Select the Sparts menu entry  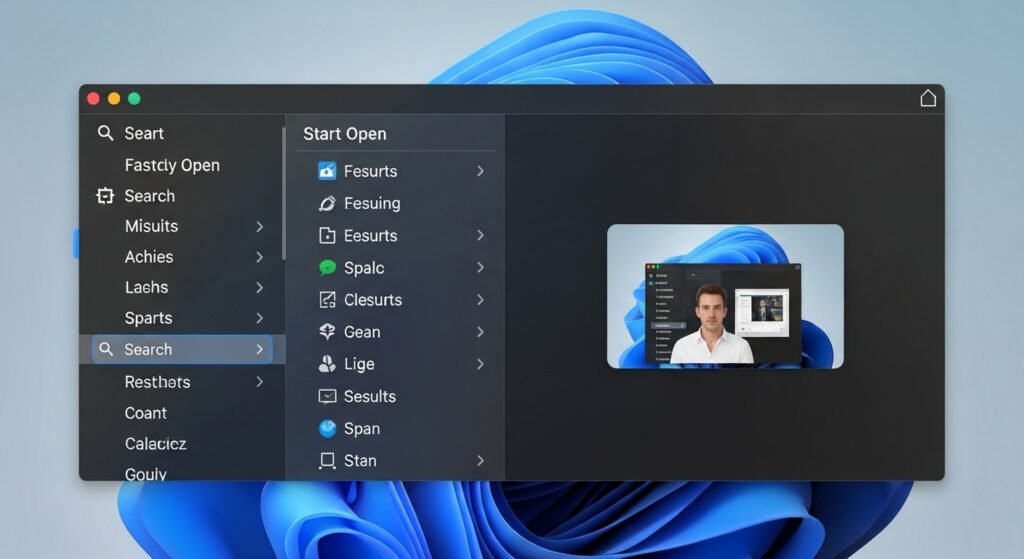point(148,318)
